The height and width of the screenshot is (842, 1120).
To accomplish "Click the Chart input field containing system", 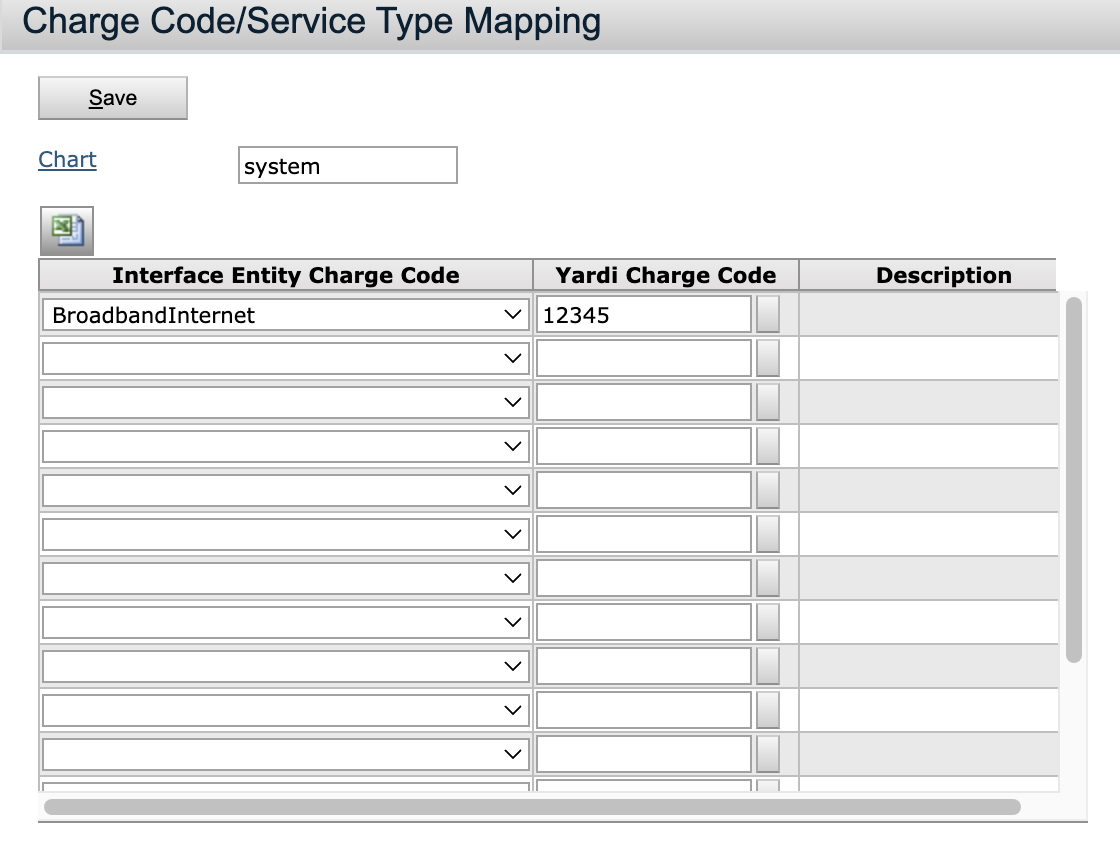I will (x=347, y=166).
